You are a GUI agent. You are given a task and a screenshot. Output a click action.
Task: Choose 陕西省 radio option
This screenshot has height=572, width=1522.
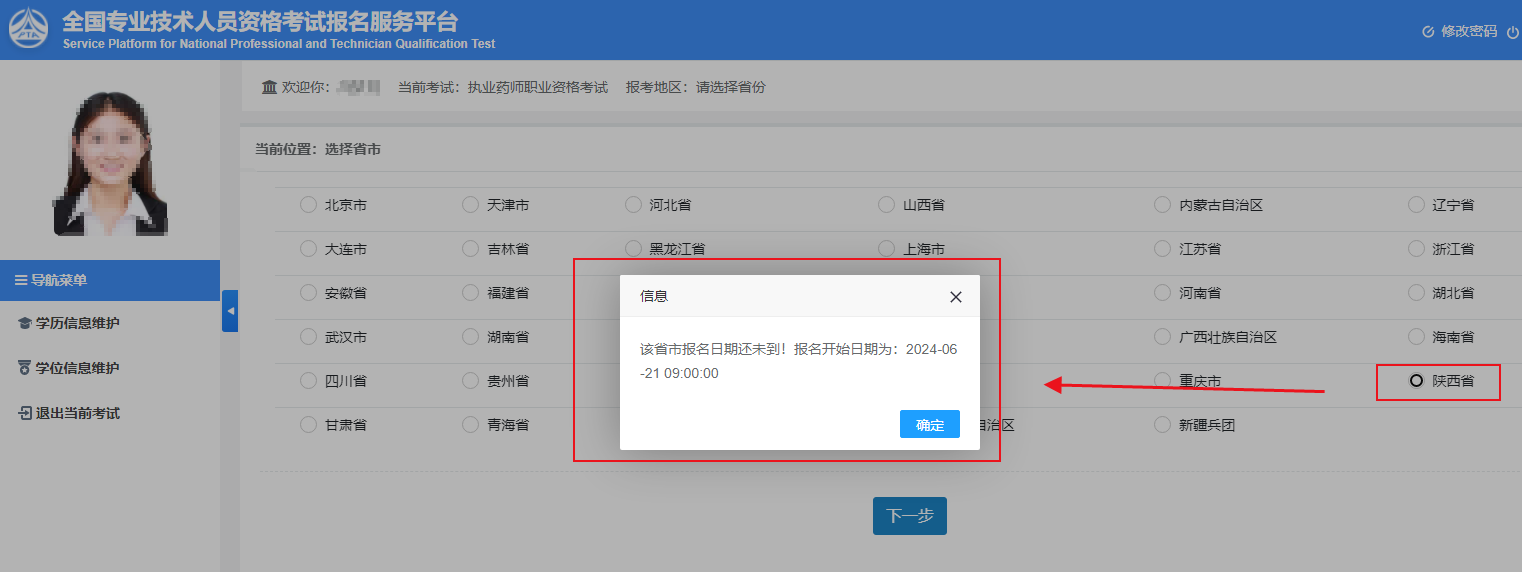pyautogui.click(x=1416, y=381)
